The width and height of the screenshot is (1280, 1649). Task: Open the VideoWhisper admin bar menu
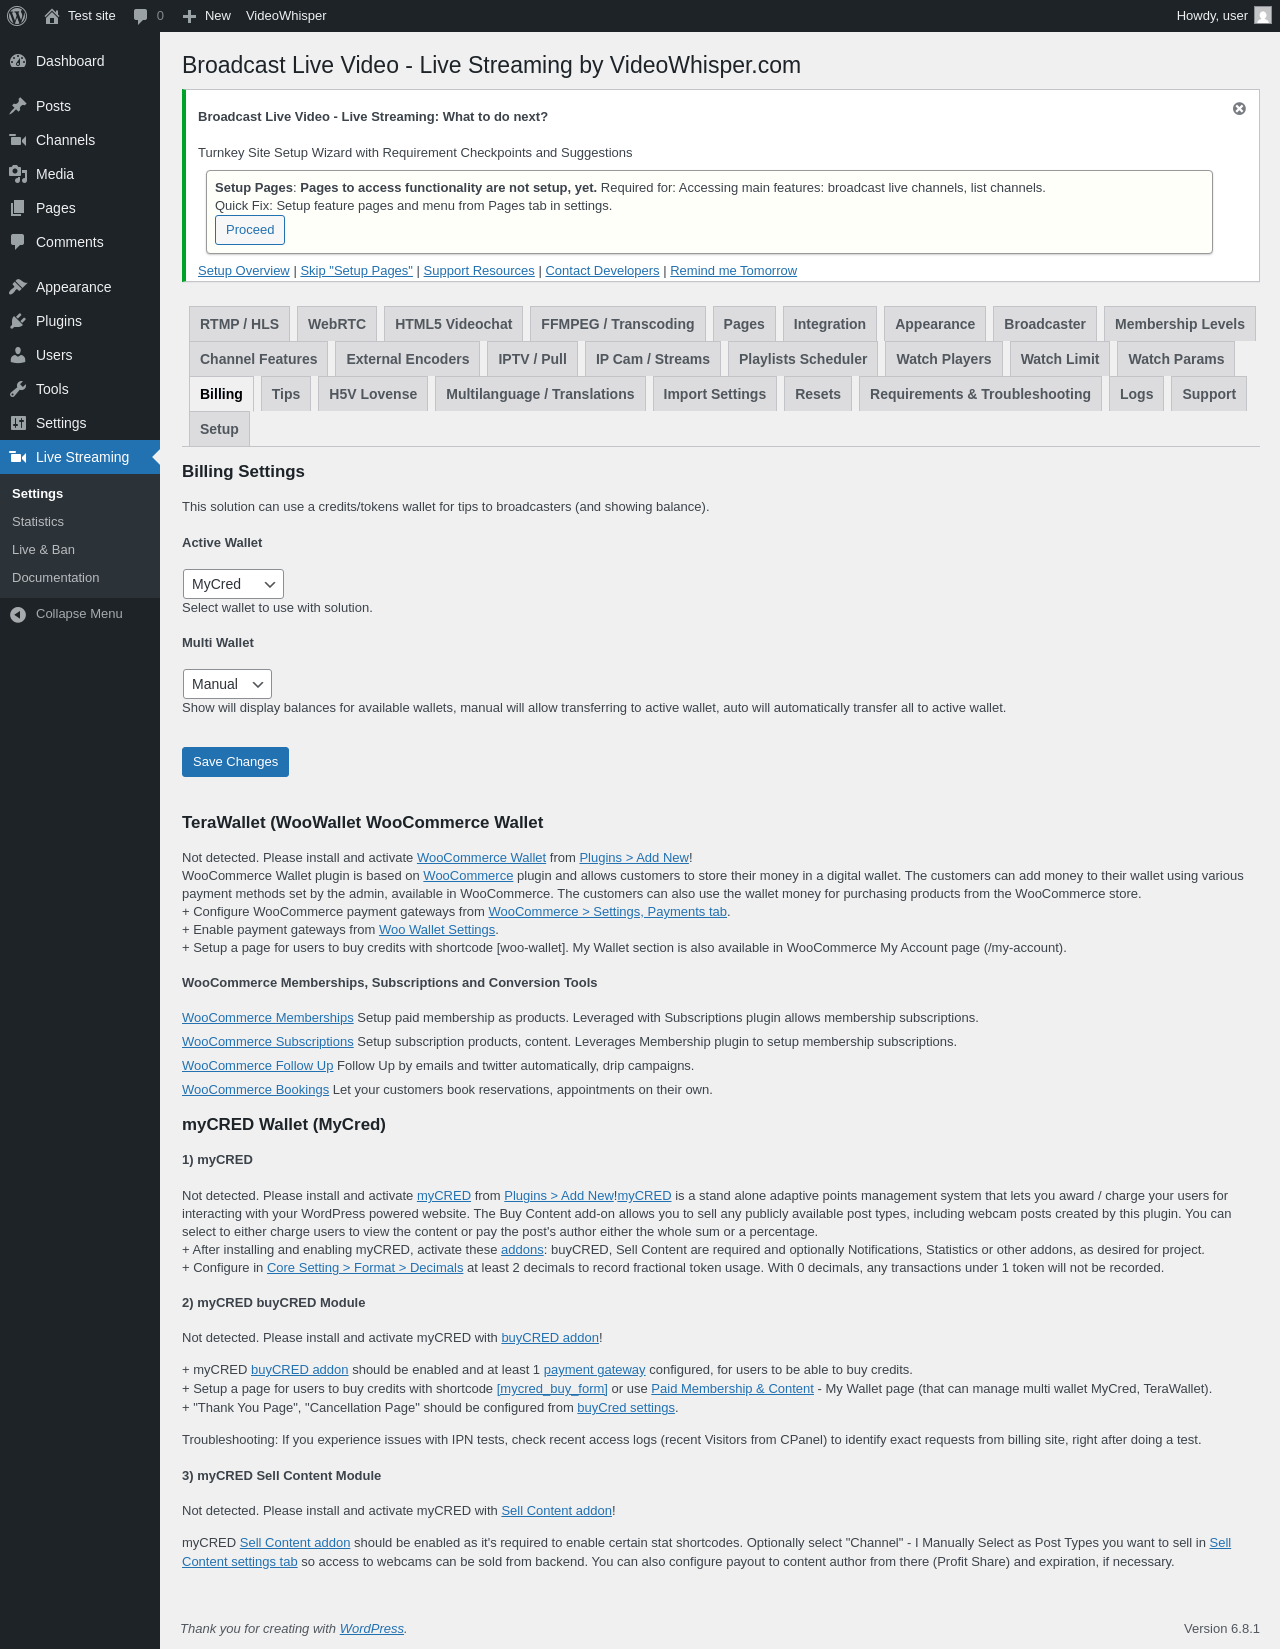(x=286, y=16)
